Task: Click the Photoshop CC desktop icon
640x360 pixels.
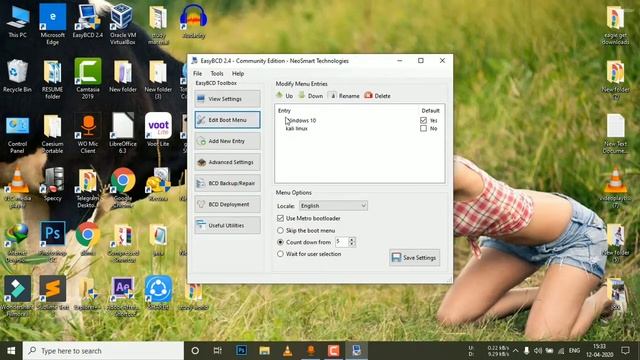Action: point(52,241)
